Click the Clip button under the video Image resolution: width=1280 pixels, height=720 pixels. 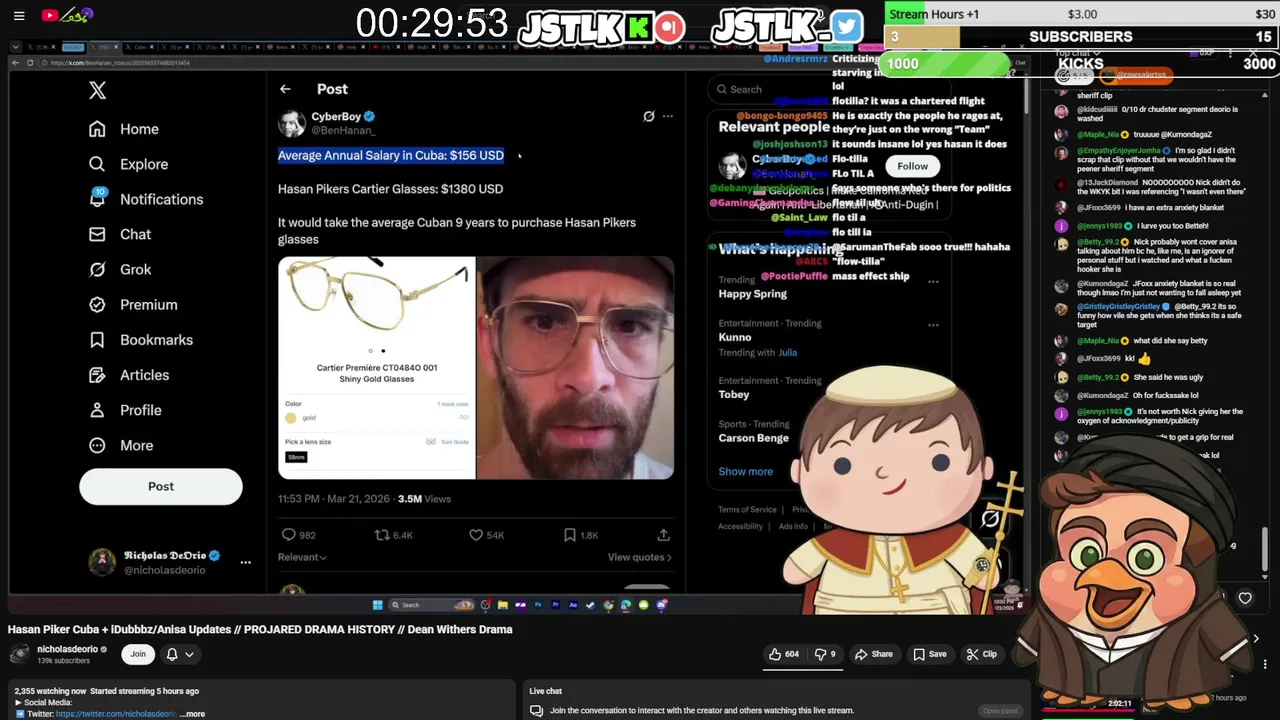pyautogui.click(x=981, y=654)
